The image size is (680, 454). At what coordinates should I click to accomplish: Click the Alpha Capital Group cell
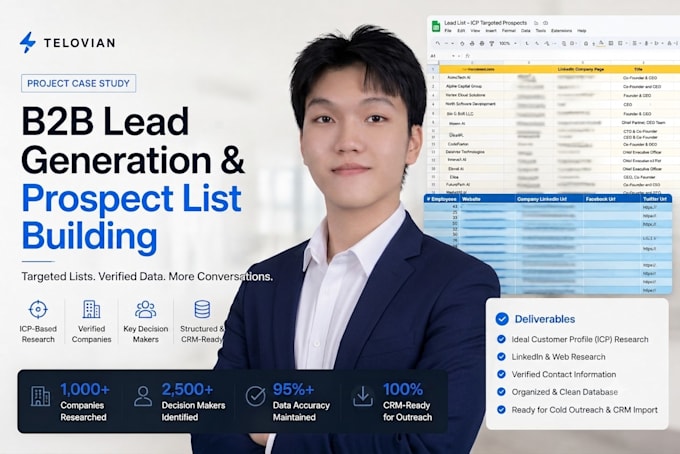(x=464, y=86)
